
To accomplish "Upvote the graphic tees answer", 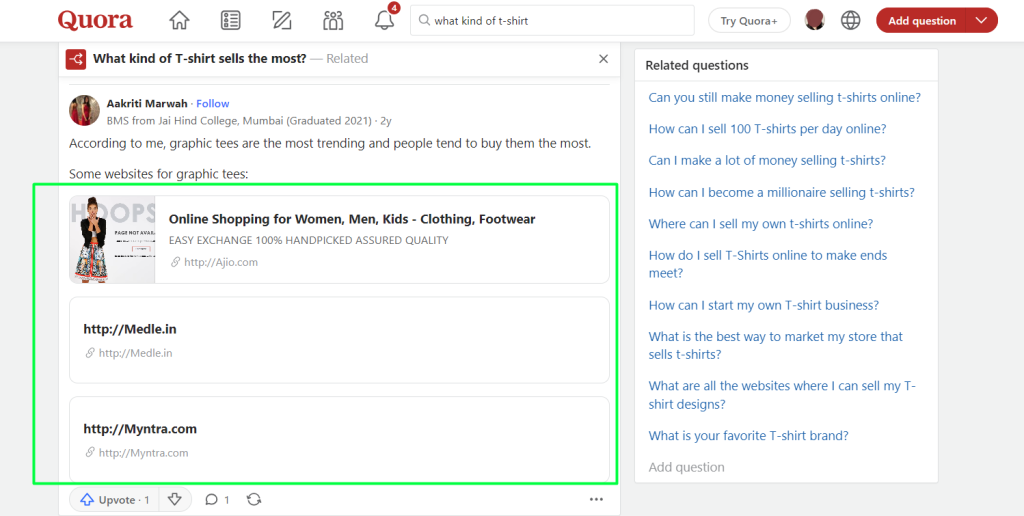I will pos(113,499).
